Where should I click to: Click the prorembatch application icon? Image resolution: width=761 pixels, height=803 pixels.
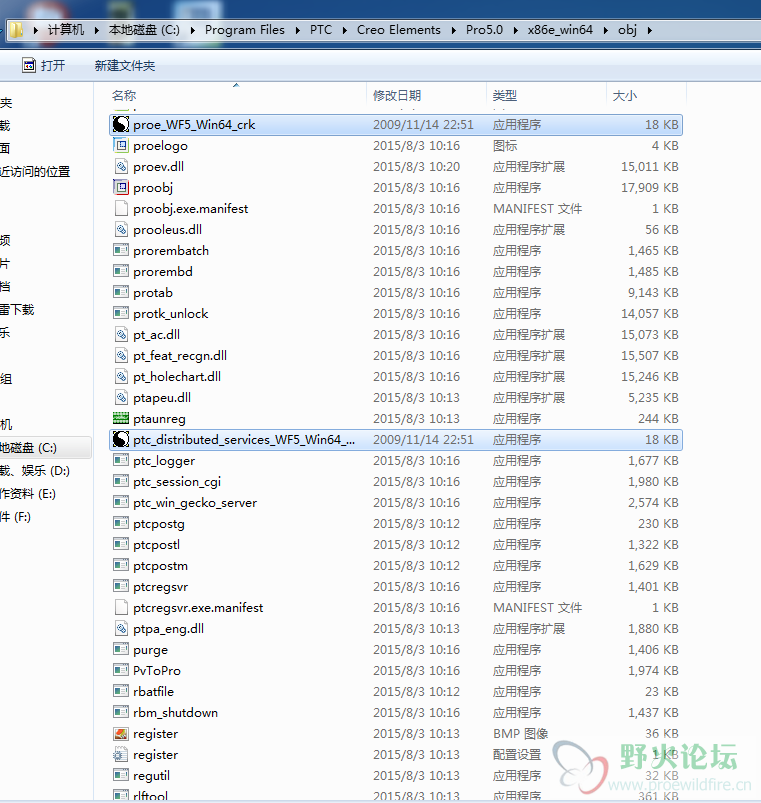(x=121, y=250)
